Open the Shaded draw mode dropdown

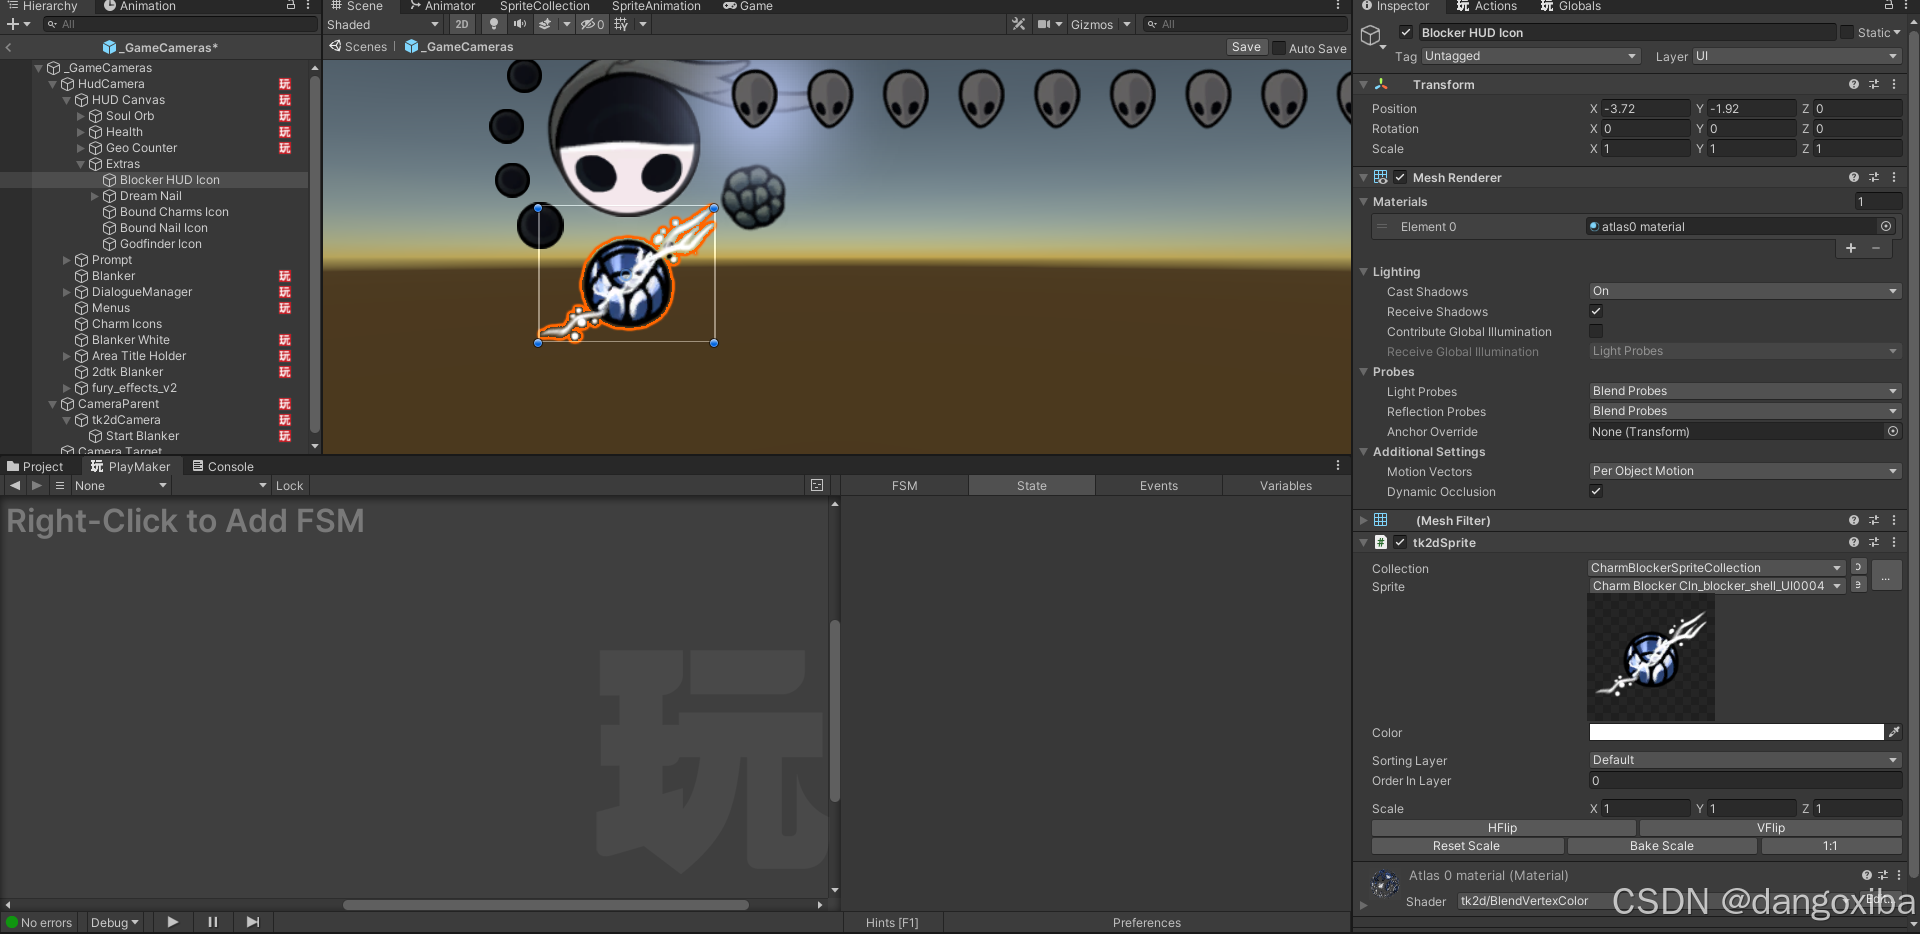[383, 24]
